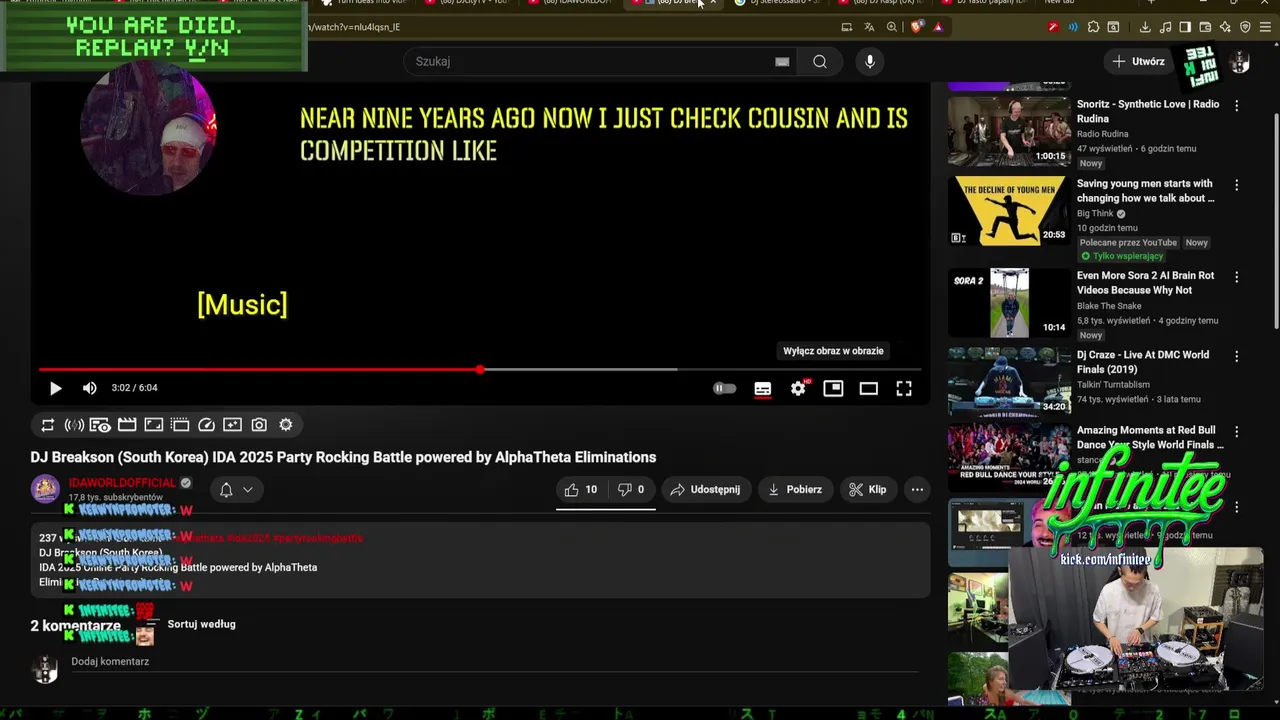Switch to theater mode view
1280x720 pixels.
pos(868,388)
